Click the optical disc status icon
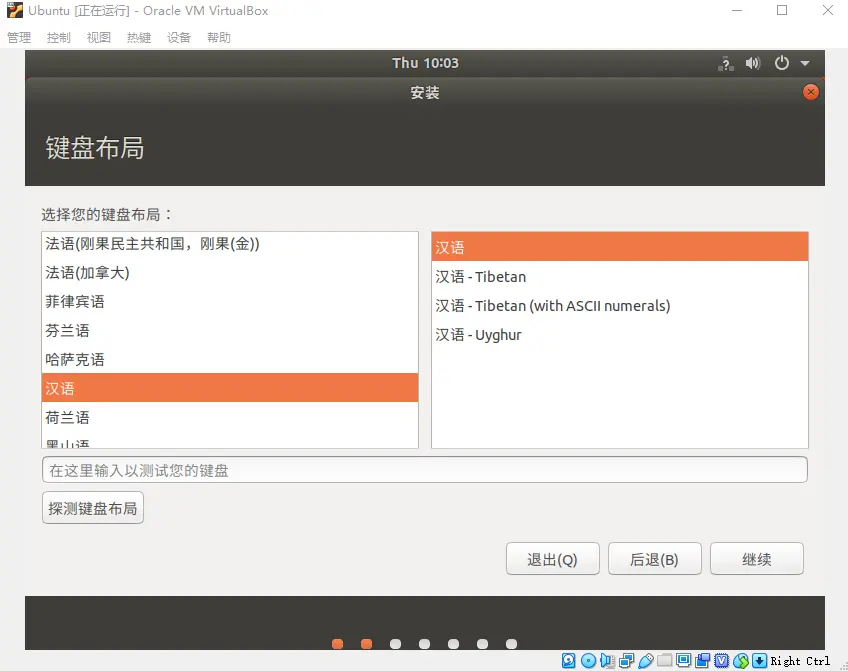The image size is (848, 671). [588, 660]
